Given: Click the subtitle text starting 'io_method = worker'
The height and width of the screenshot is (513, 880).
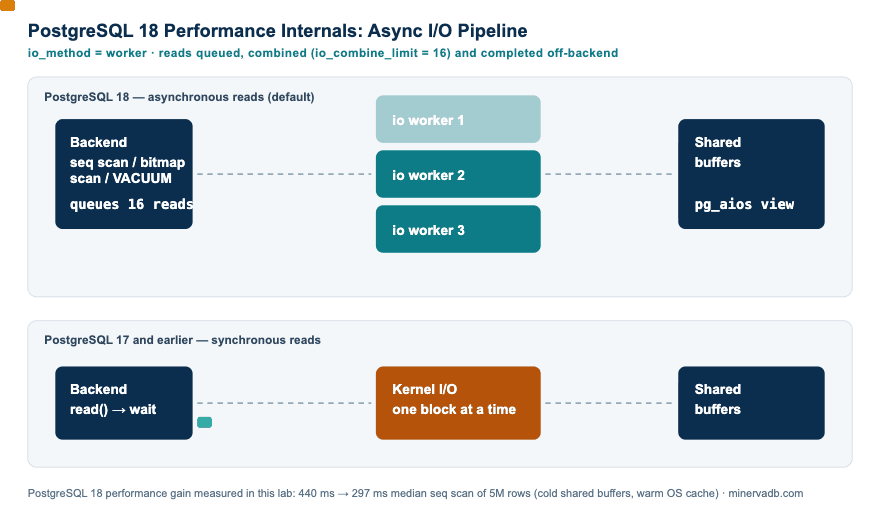Looking at the screenshot, I should [x=323, y=53].
